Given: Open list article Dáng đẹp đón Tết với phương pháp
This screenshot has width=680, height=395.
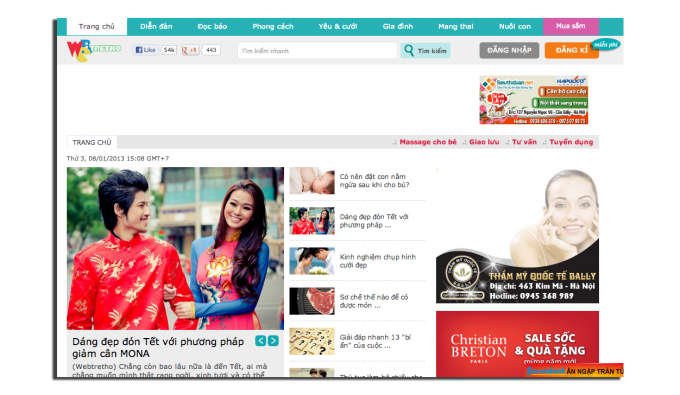Looking at the screenshot, I should click(374, 221).
